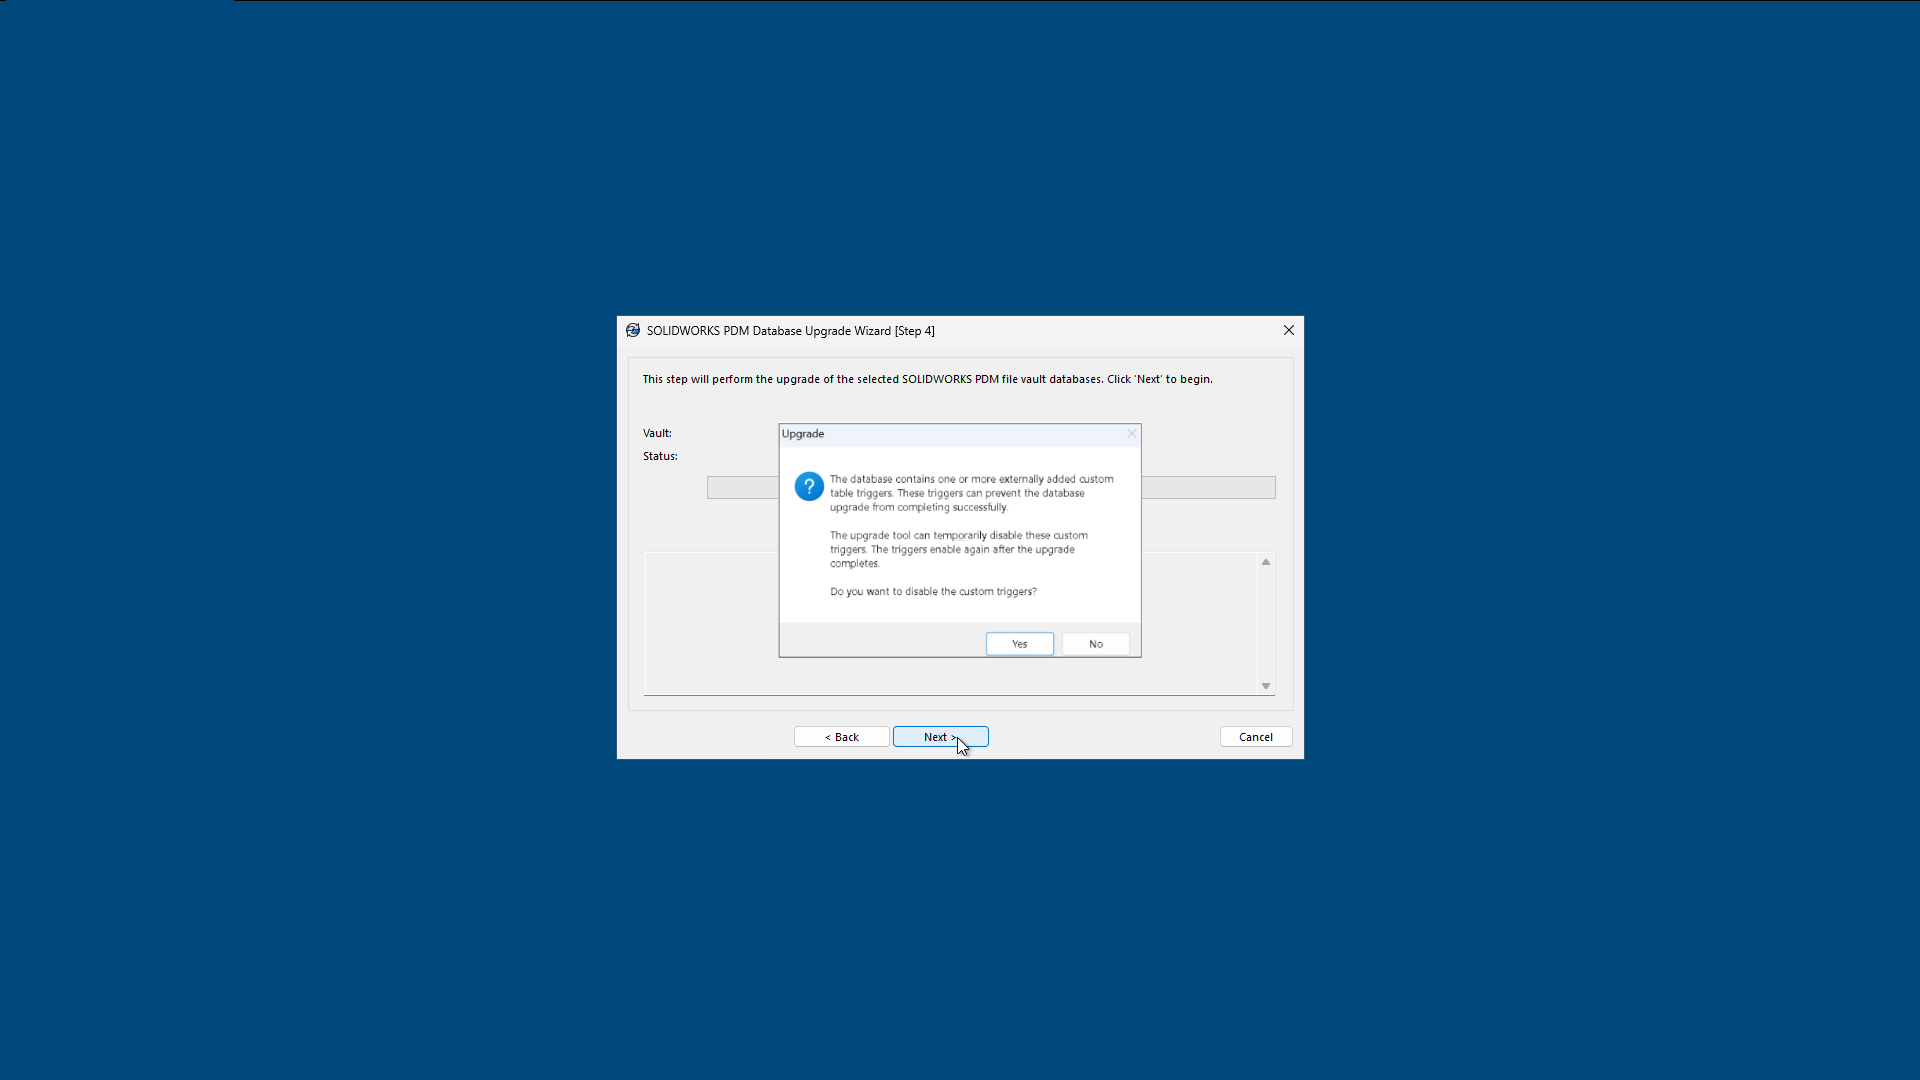Click the SOLIDWORKS PDM wizard title icon

pos(633,331)
